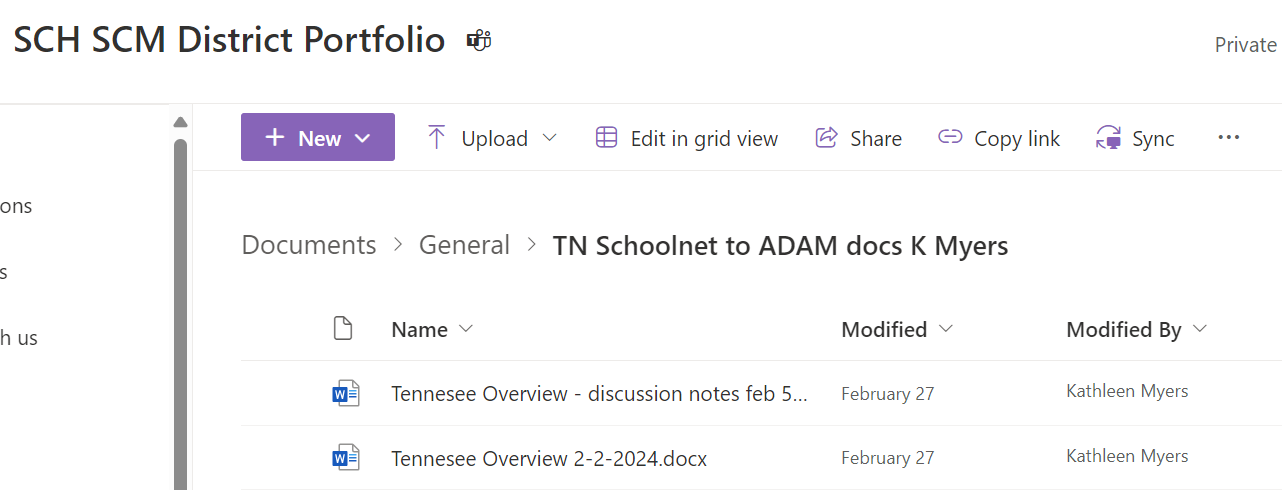Click the file type column header icon
Image resolution: width=1282 pixels, height=490 pixels.
point(343,329)
